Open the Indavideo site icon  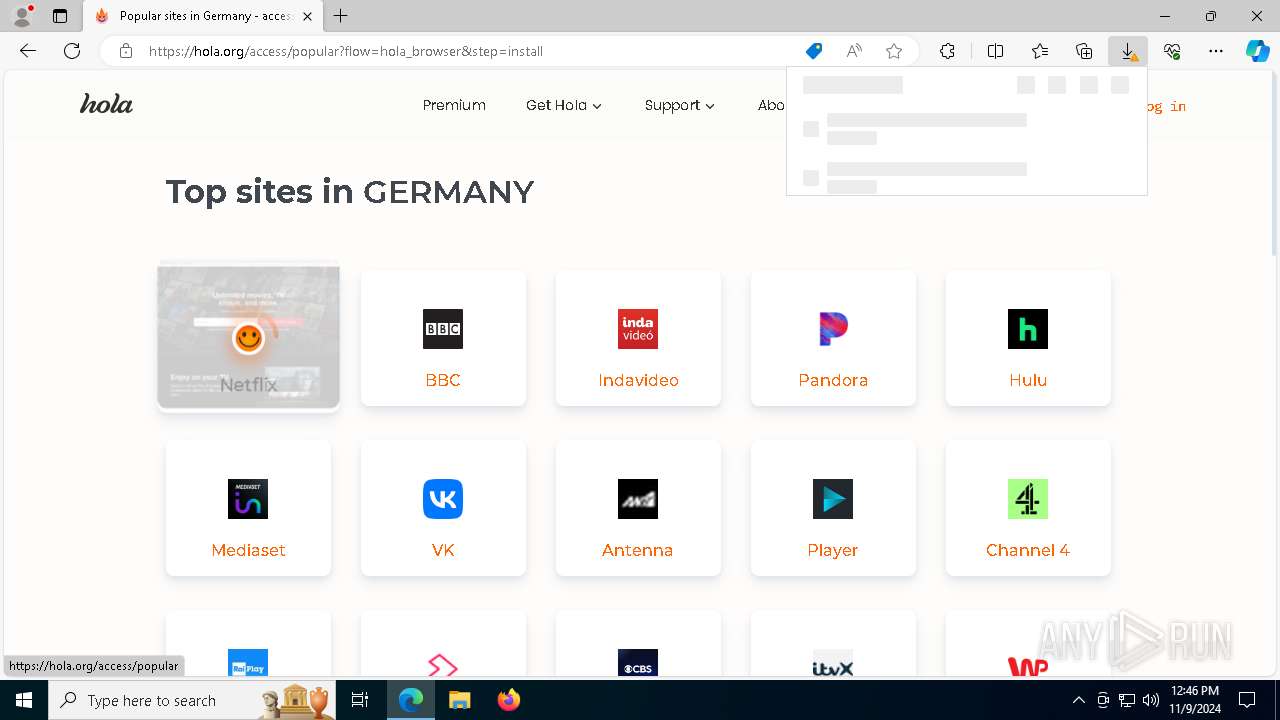[638, 329]
